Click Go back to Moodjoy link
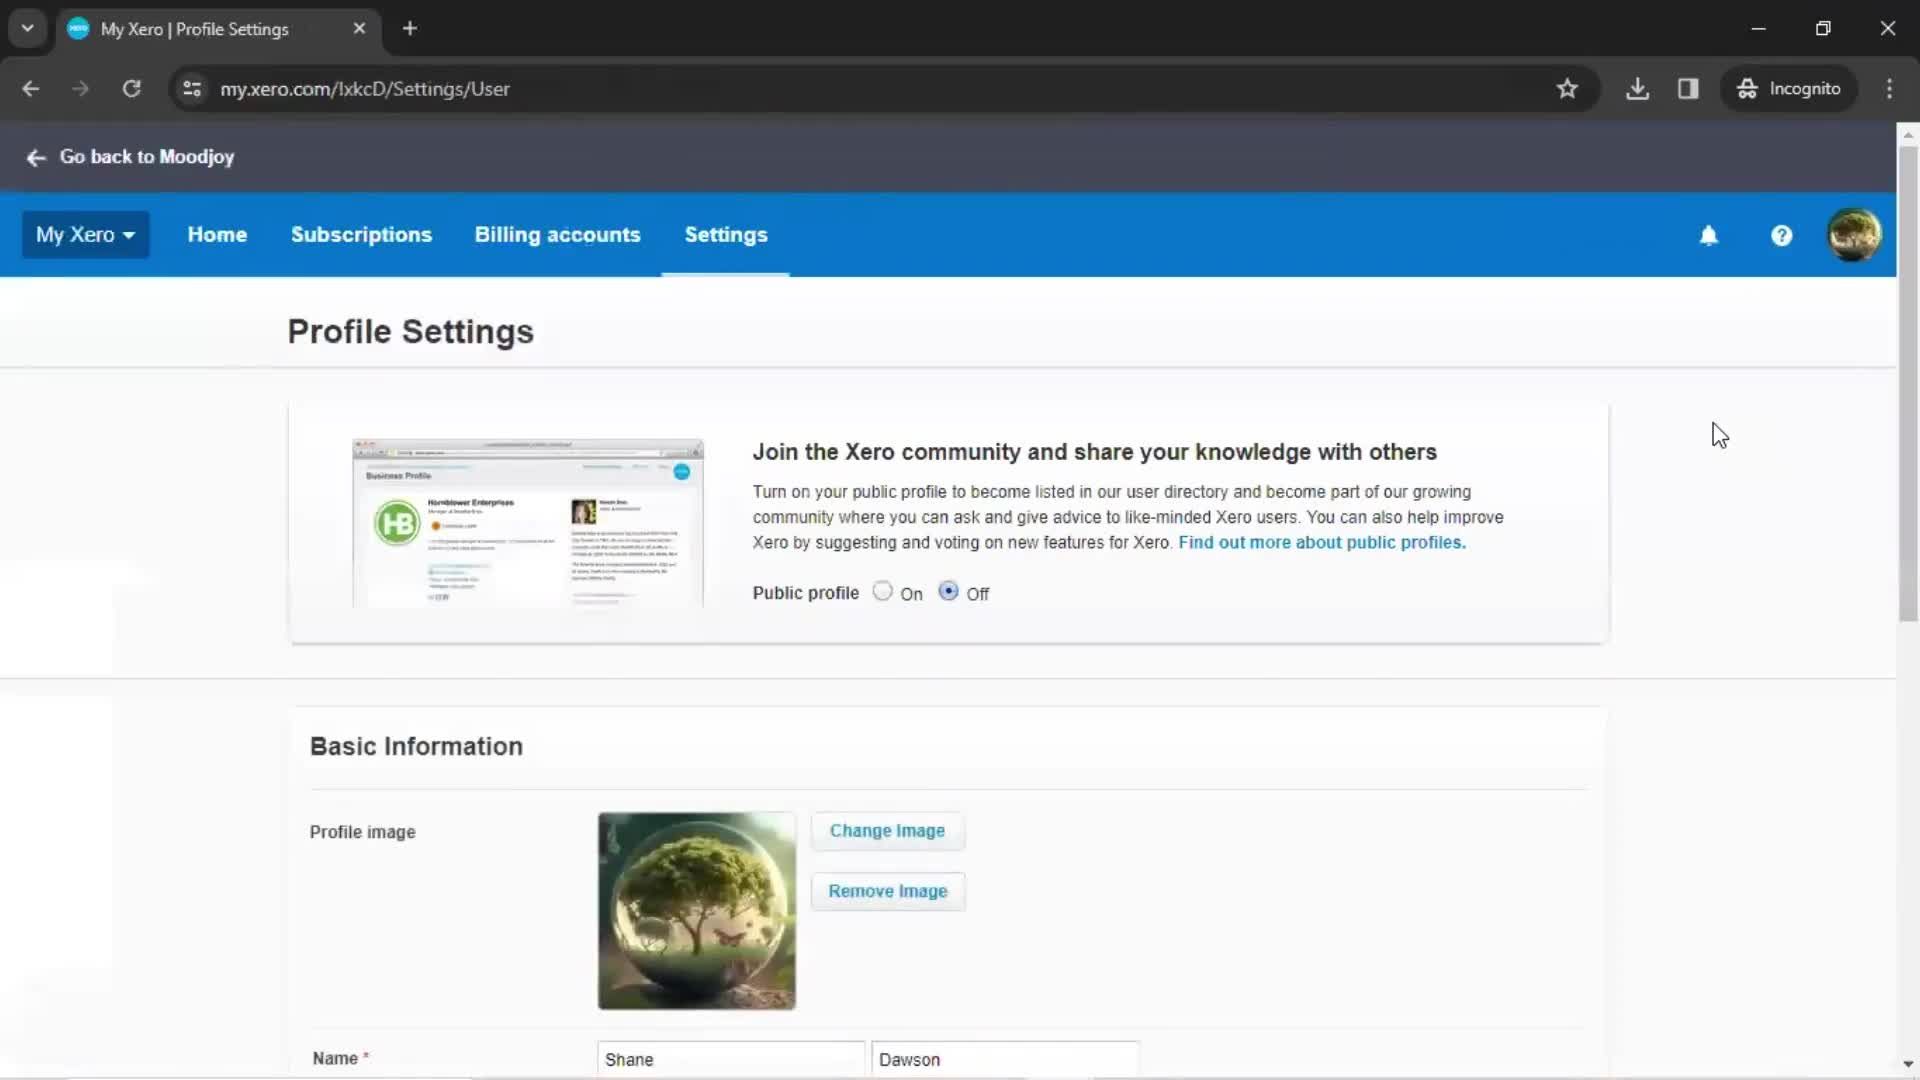Image resolution: width=1920 pixels, height=1080 pixels. pos(147,157)
